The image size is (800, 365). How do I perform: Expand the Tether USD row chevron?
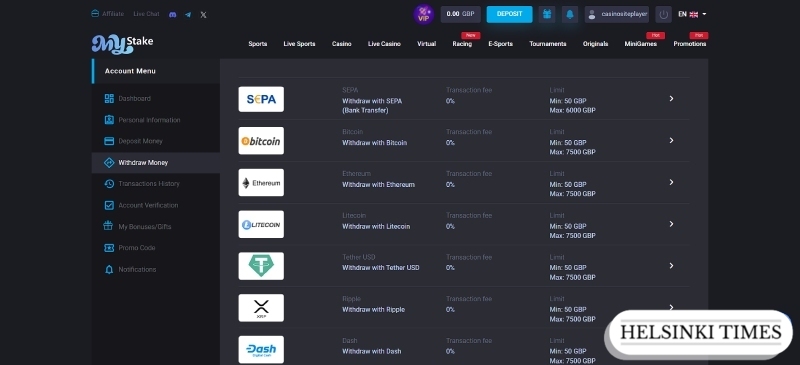coord(671,266)
